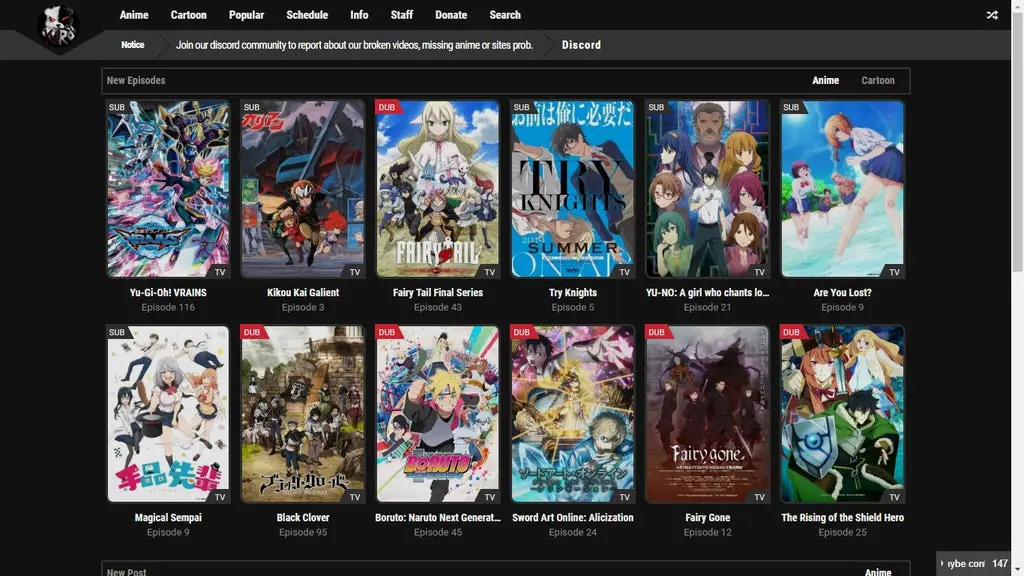1024x576 pixels.
Task: Open the Donate page
Action: tap(451, 14)
